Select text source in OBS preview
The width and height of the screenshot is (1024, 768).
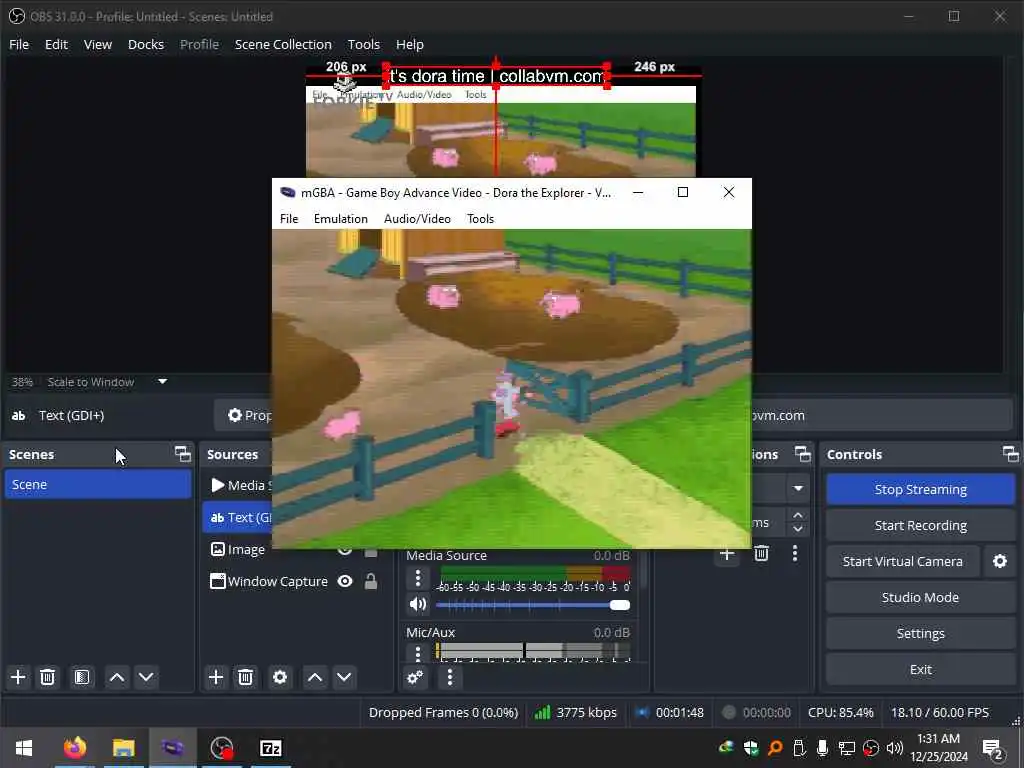pyautogui.click(x=497, y=76)
